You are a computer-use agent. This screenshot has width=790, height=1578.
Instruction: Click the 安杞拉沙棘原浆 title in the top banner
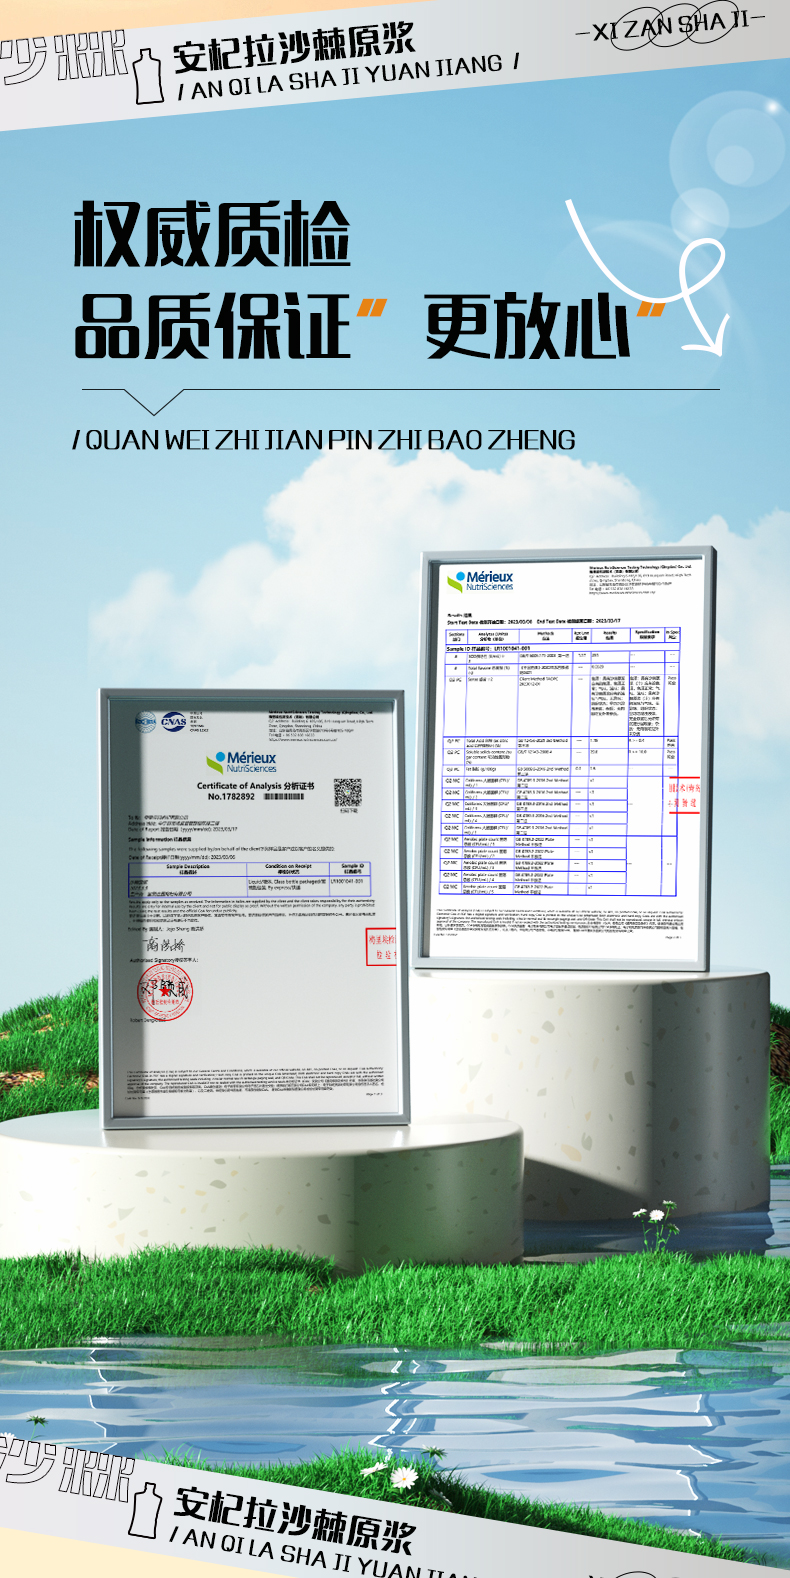pyautogui.click(x=293, y=47)
